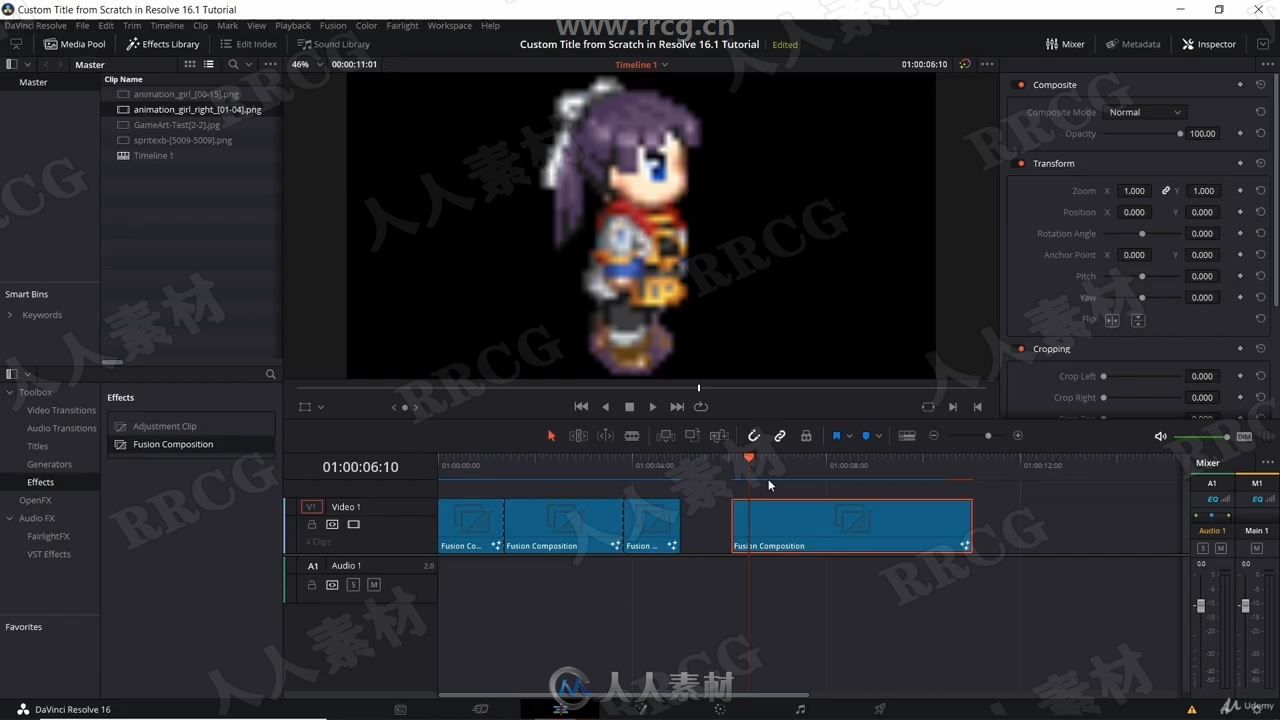Collapse the Toolbox tree section
Image resolution: width=1280 pixels, height=720 pixels.
point(10,392)
